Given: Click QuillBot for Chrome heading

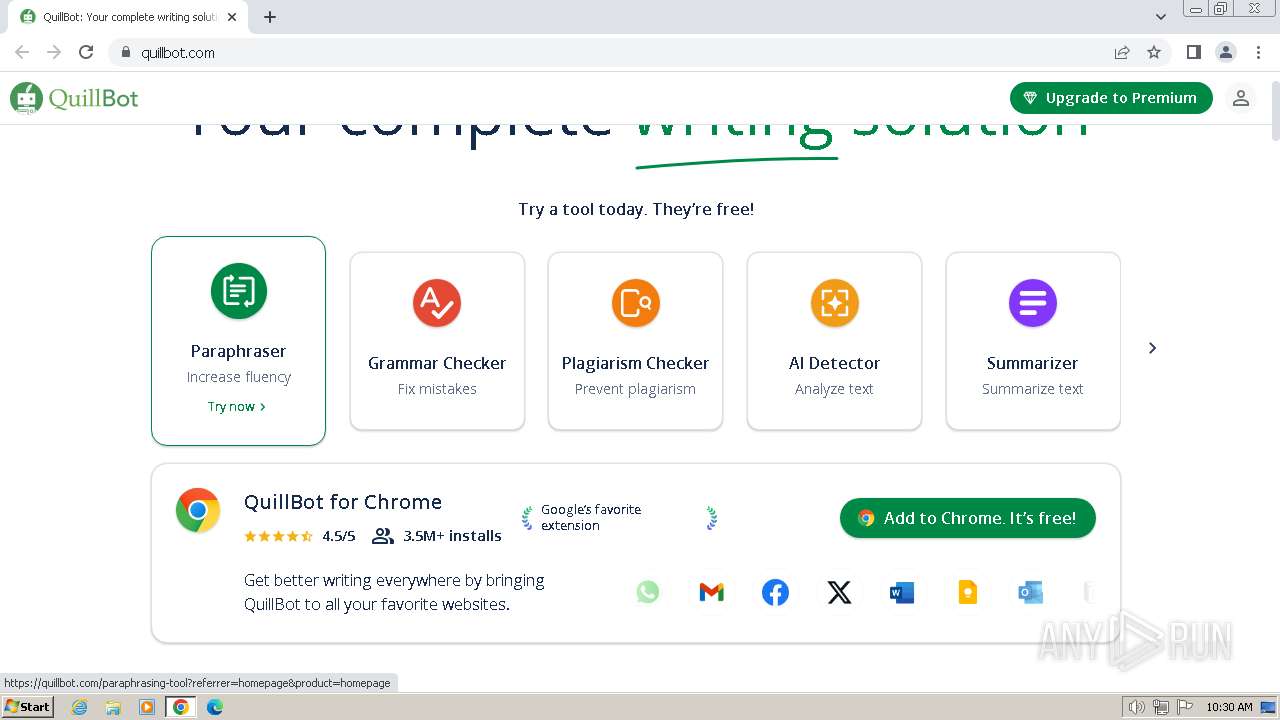Looking at the screenshot, I should click(343, 502).
